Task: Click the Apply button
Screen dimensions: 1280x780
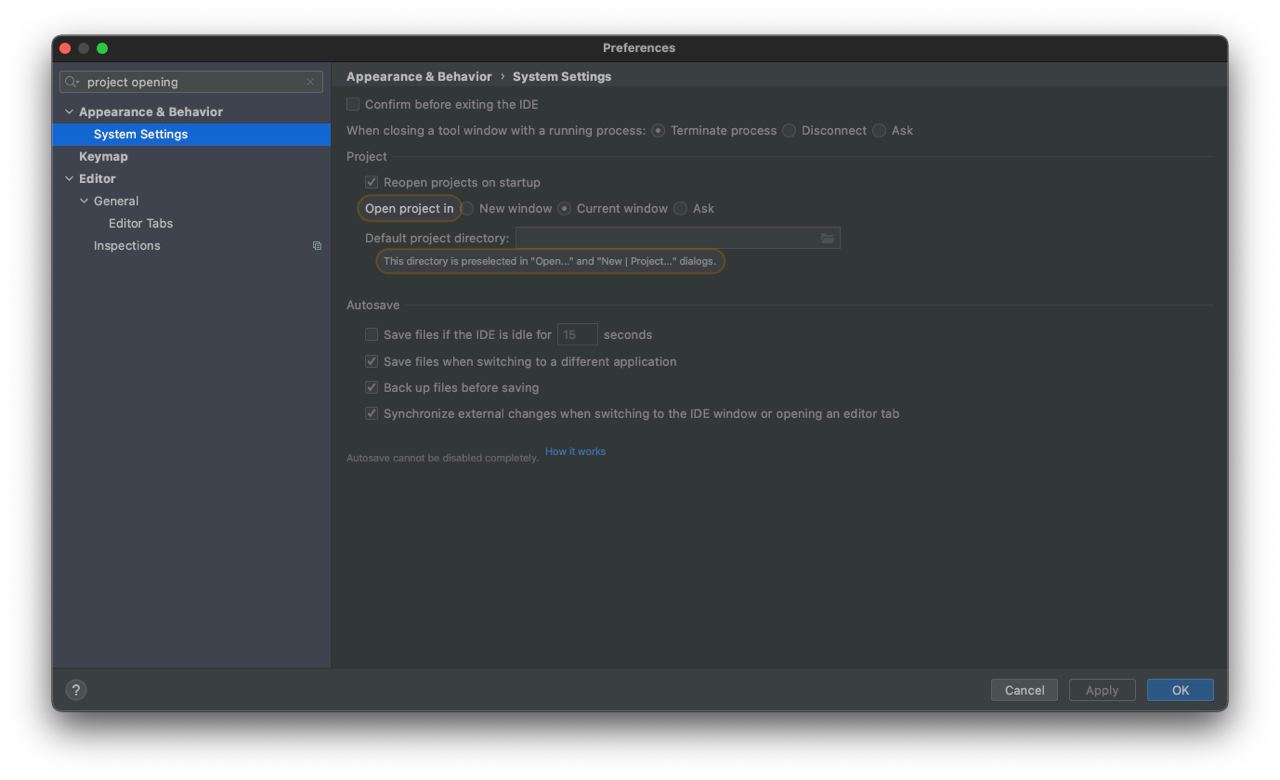Action: 1102,690
